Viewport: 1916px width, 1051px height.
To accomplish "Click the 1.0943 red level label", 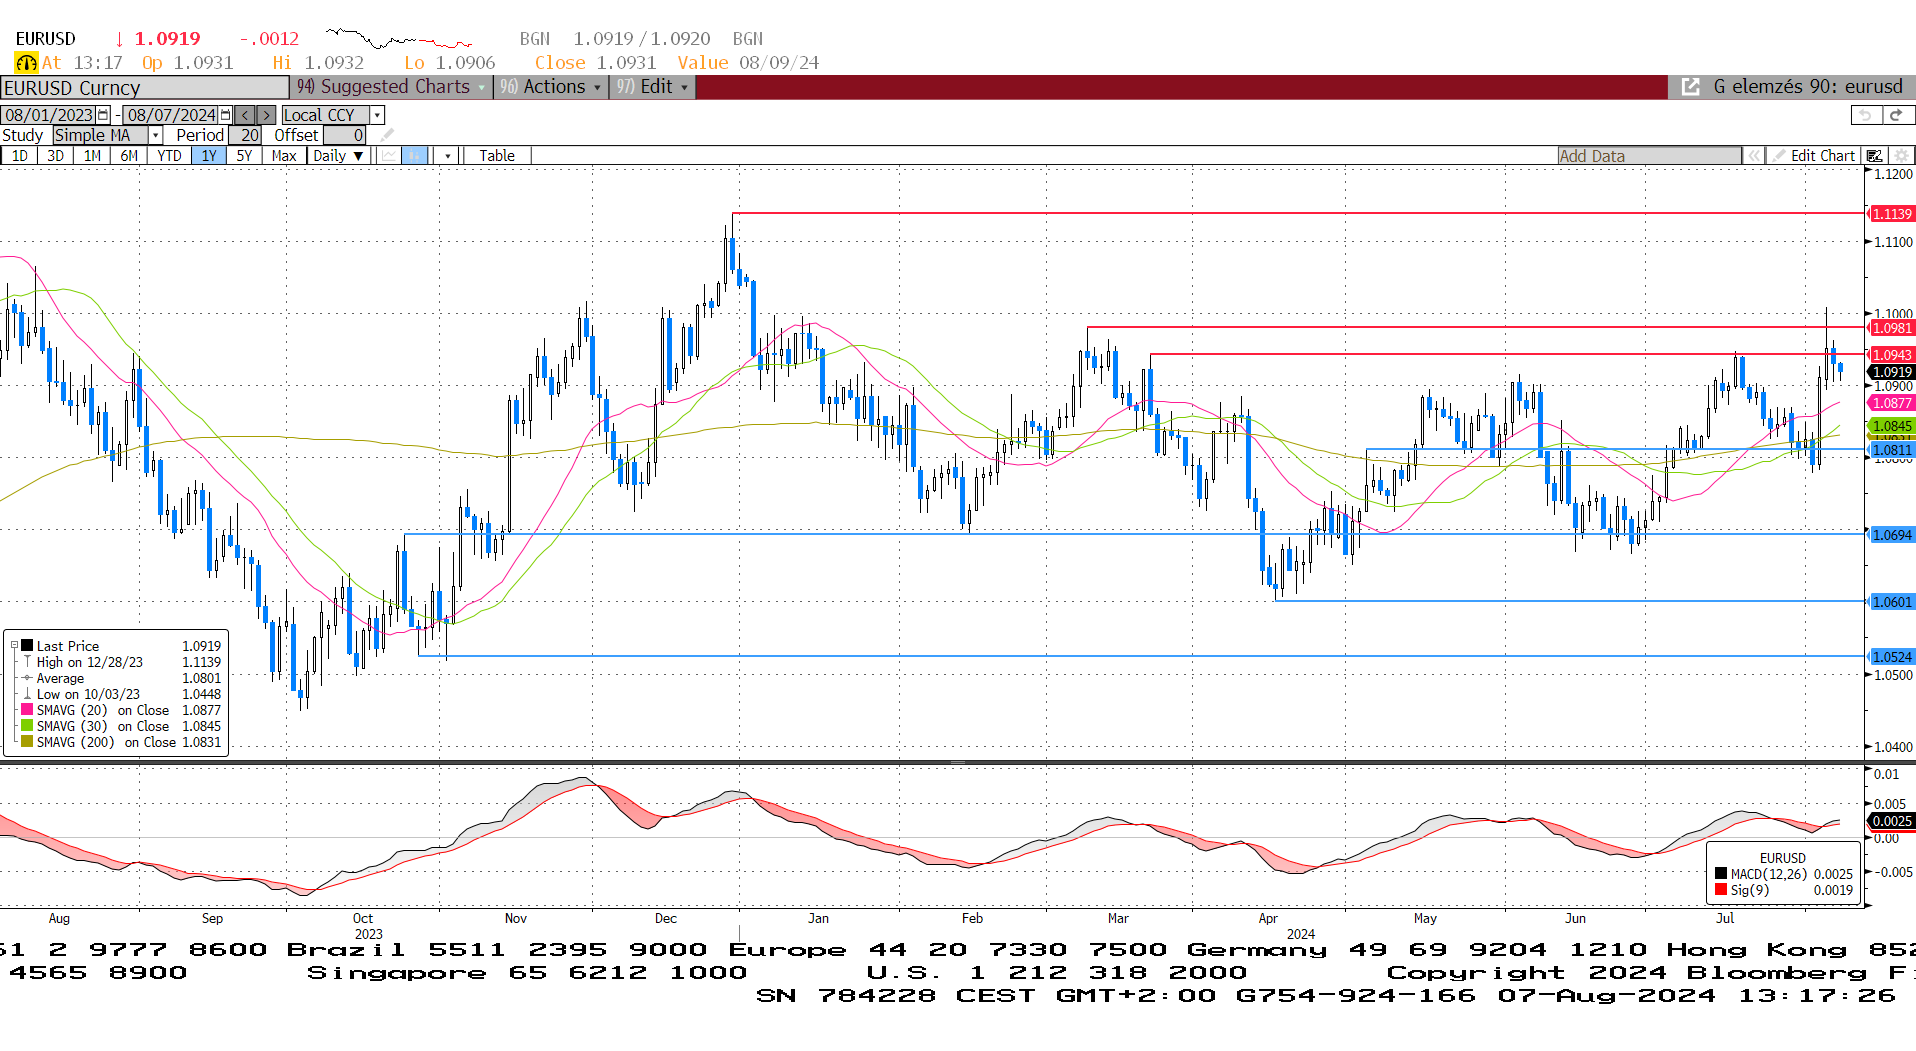I will click(x=1892, y=355).
